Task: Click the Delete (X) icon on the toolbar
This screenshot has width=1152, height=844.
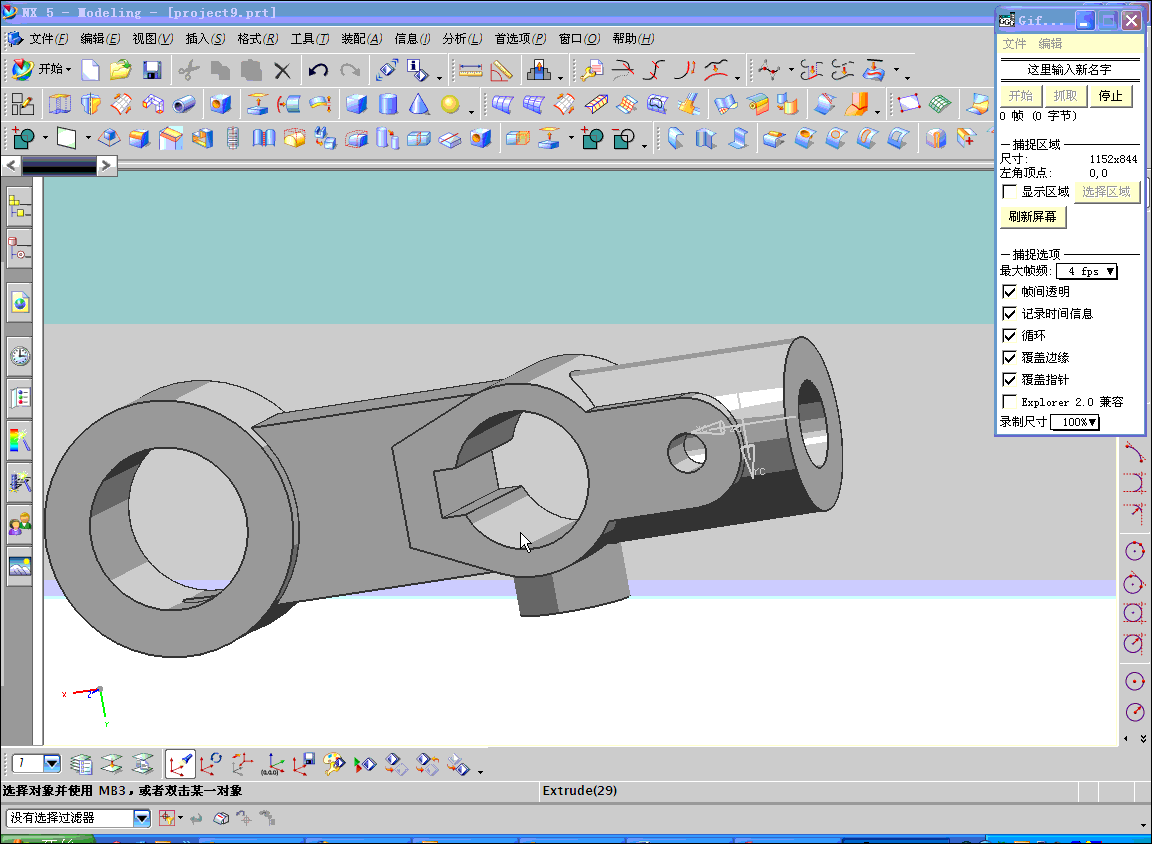Action: pos(283,70)
